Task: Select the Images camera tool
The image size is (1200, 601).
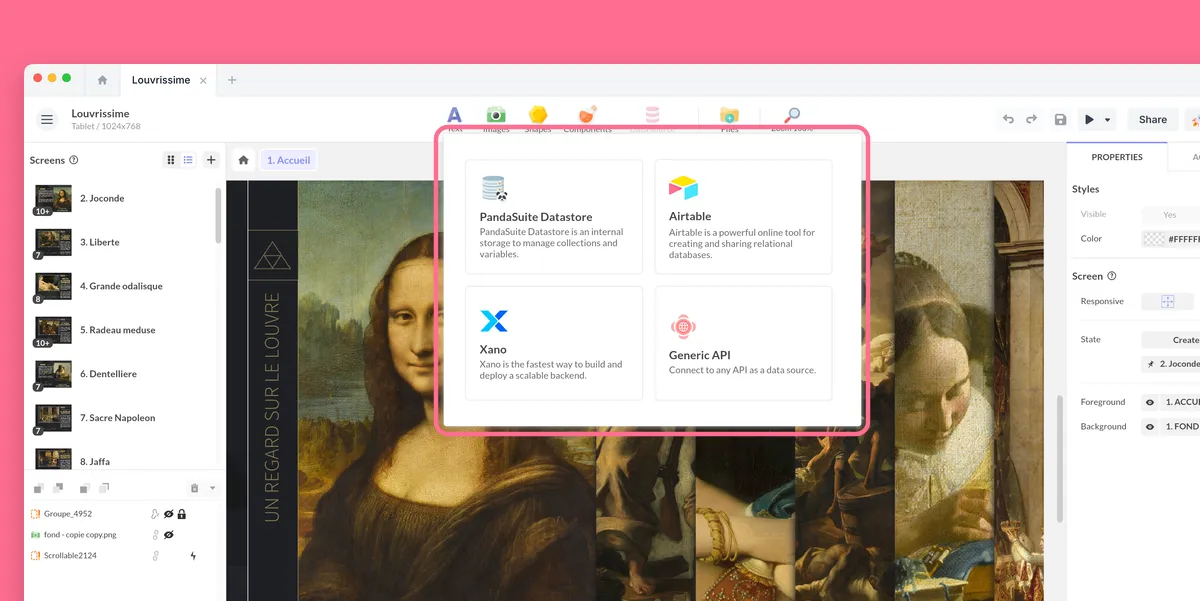Action: [496, 118]
